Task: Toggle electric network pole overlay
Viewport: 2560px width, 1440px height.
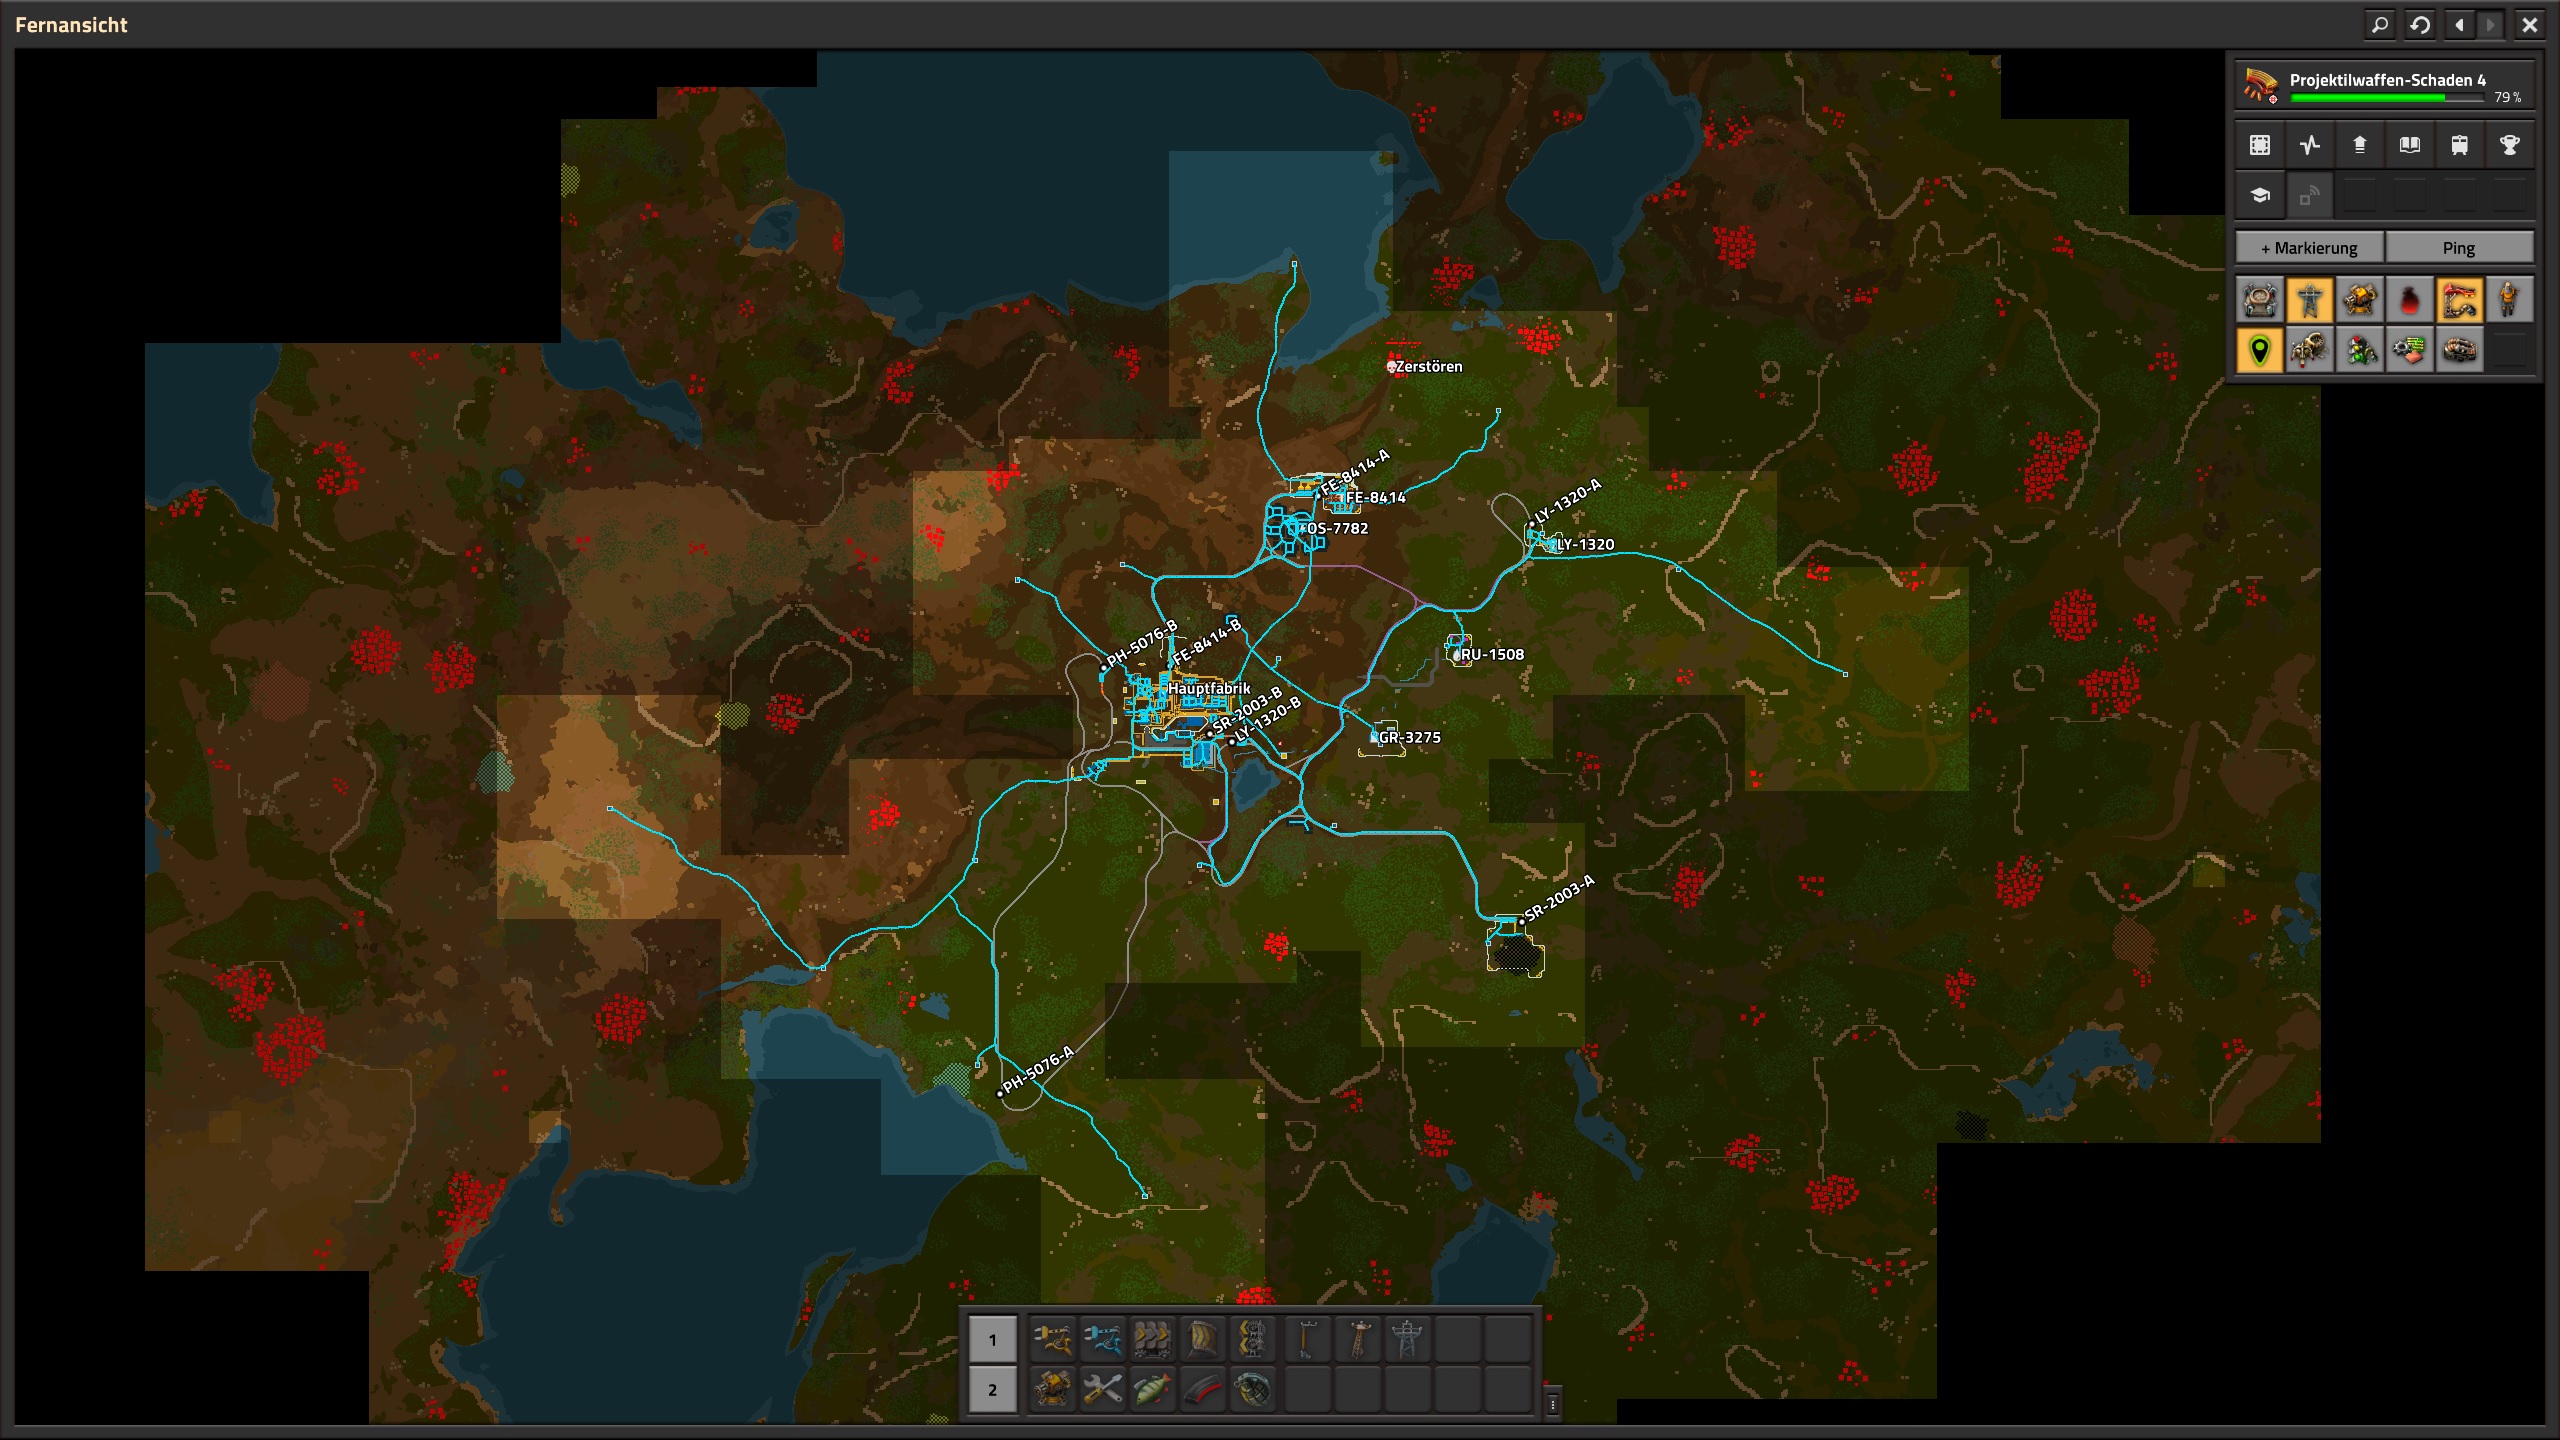Action: tap(2310, 300)
